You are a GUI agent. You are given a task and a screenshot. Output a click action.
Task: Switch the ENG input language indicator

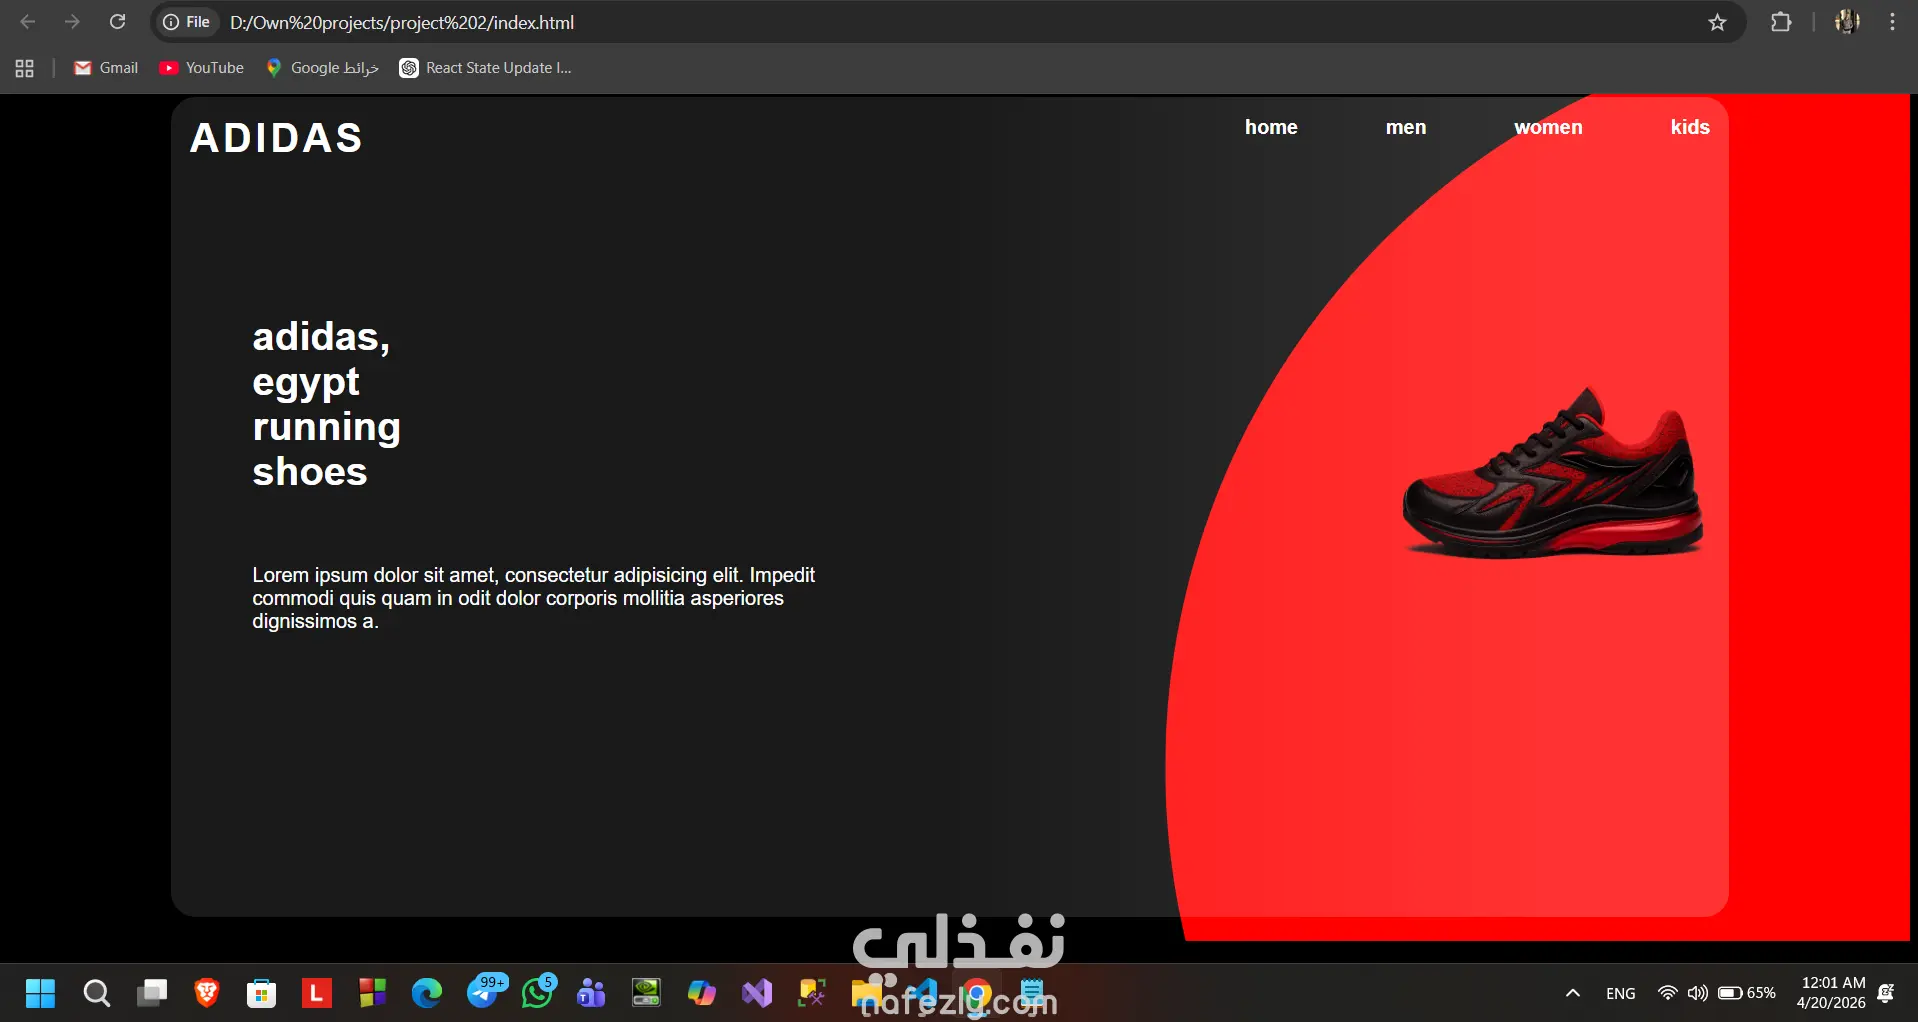click(x=1621, y=993)
